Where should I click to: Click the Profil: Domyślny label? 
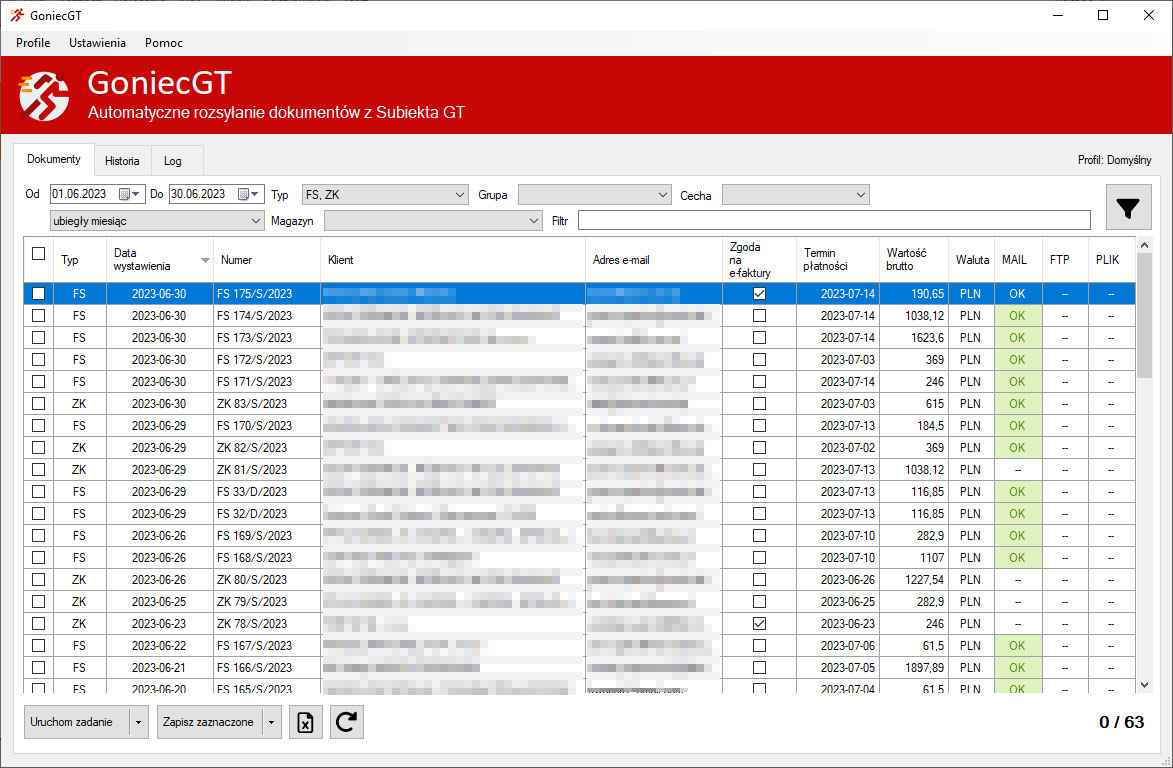(x=1114, y=160)
